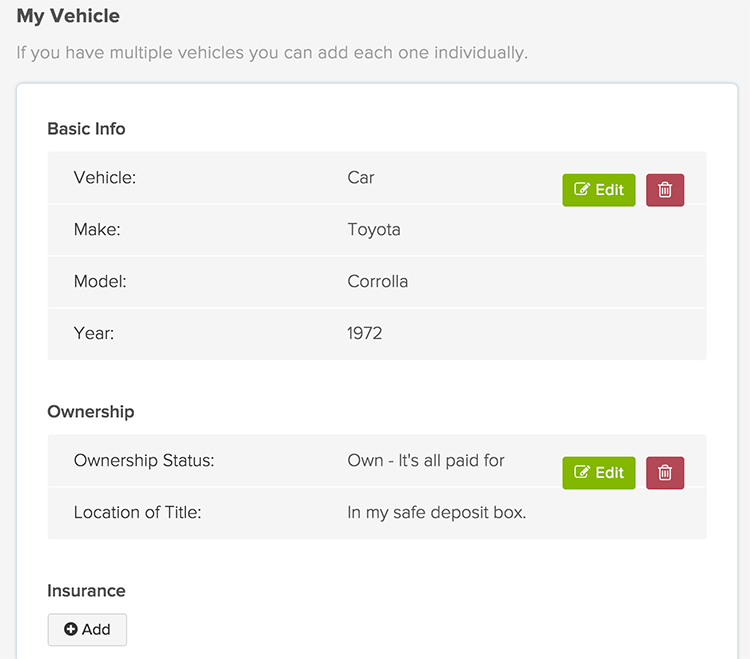
Task: Click the Model field label
Action: (x=100, y=282)
